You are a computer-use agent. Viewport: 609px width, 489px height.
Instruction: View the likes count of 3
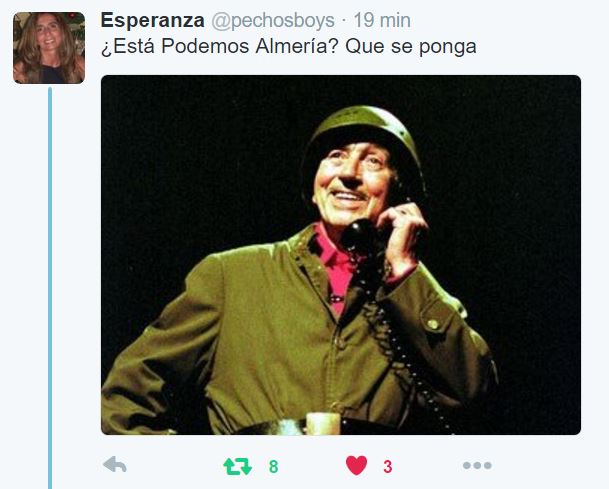[x=388, y=466]
